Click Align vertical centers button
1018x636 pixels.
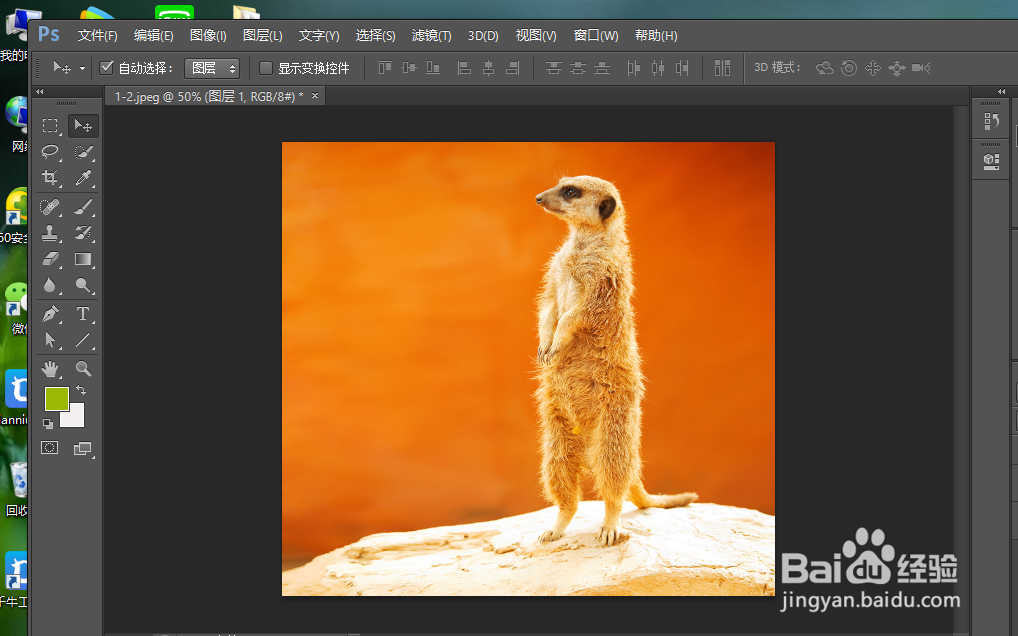click(x=409, y=67)
